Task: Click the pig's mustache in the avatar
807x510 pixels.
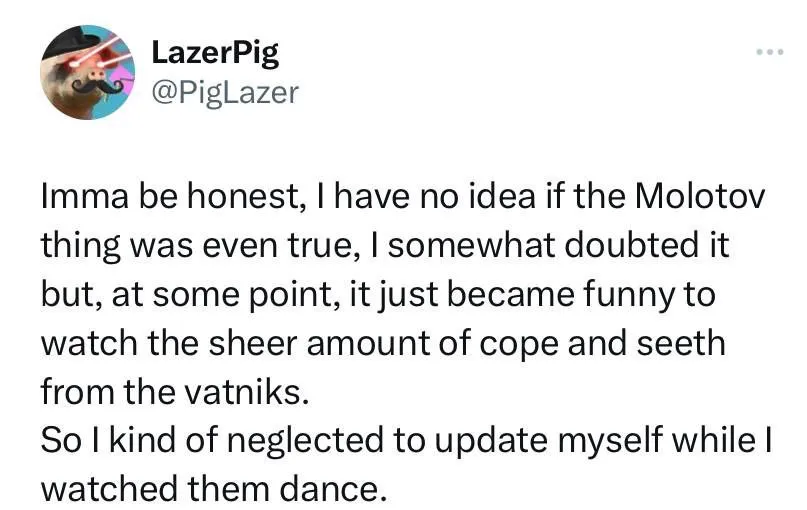Action: click(97, 87)
